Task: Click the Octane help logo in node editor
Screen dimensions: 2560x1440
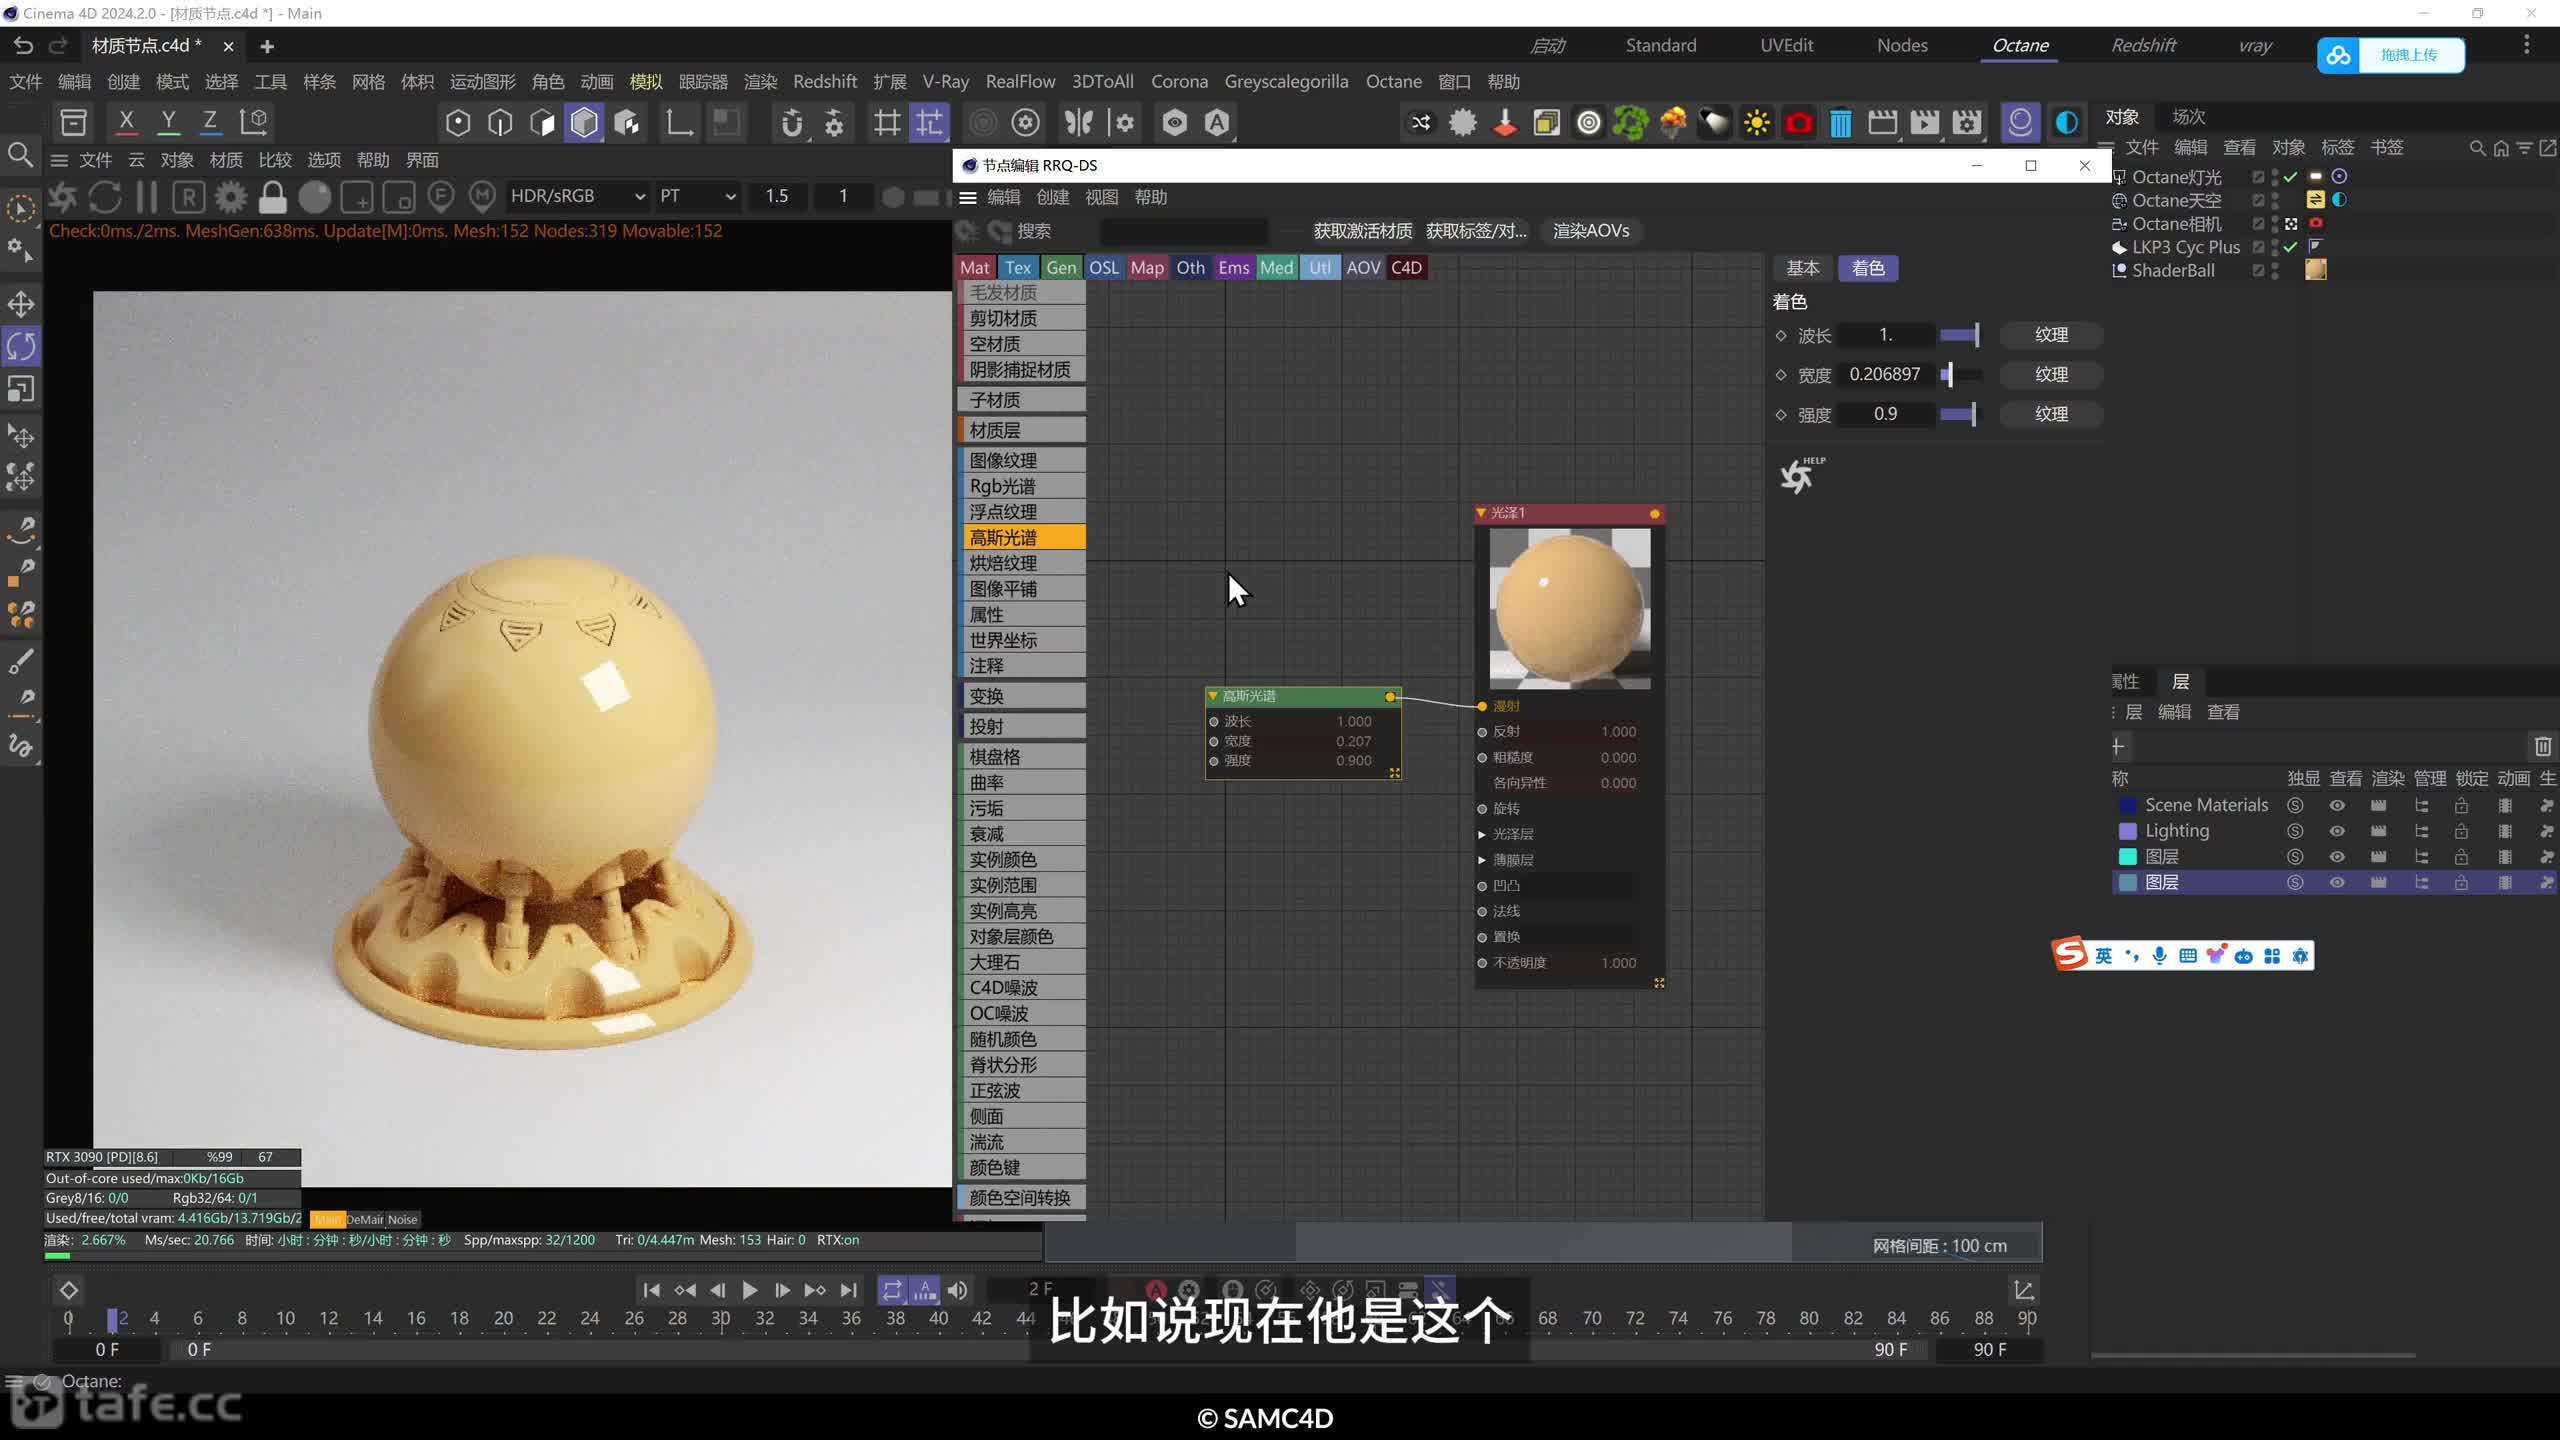Action: point(1800,475)
